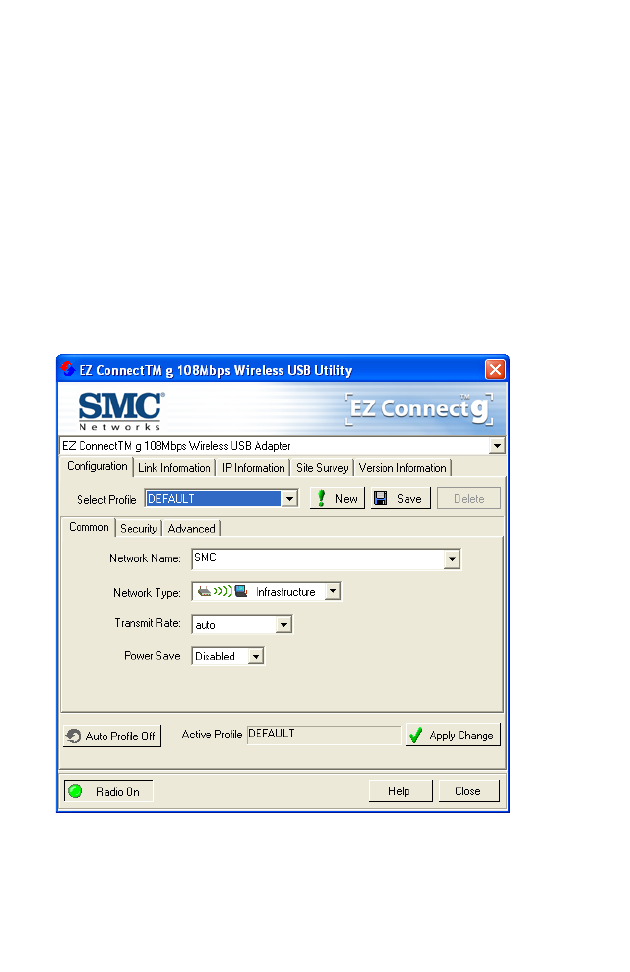Viewport: 630px width, 972px height.
Task: Open the adapter selection dropdown
Action: click(497, 446)
